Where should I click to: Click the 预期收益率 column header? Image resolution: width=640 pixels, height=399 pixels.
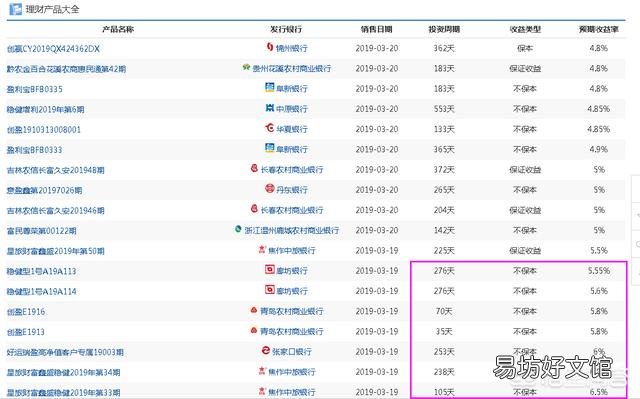[598, 29]
